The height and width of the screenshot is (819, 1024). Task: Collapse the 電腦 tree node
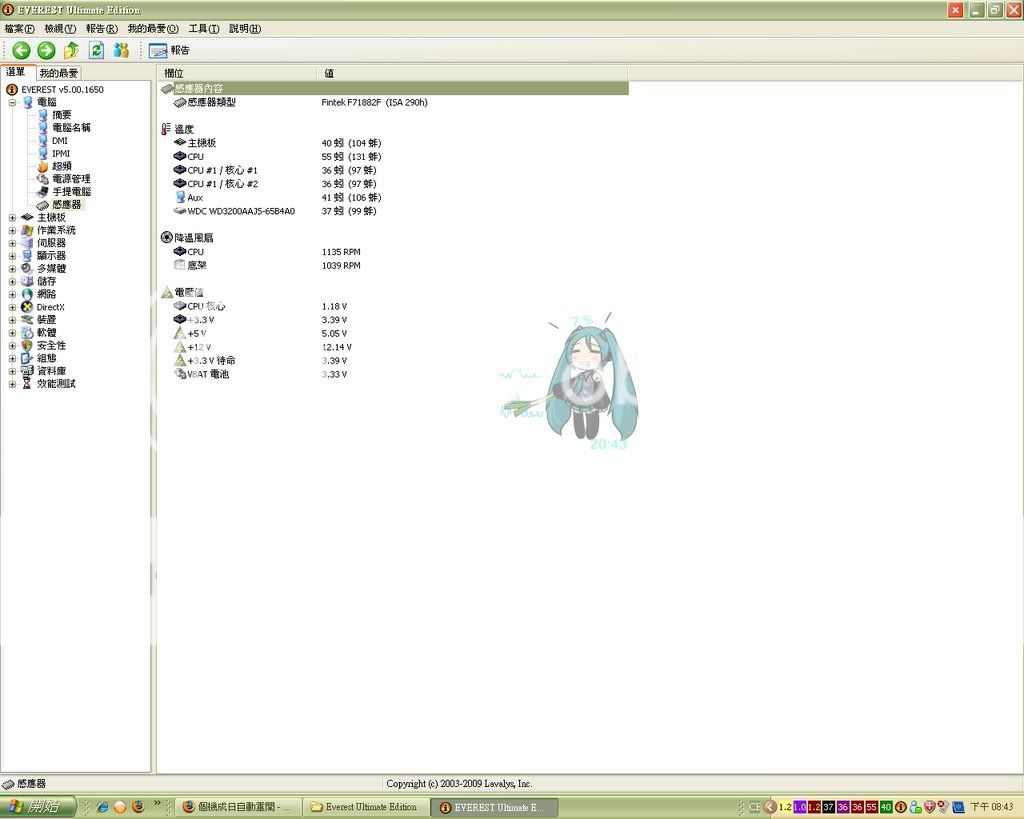[x=13, y=102]
